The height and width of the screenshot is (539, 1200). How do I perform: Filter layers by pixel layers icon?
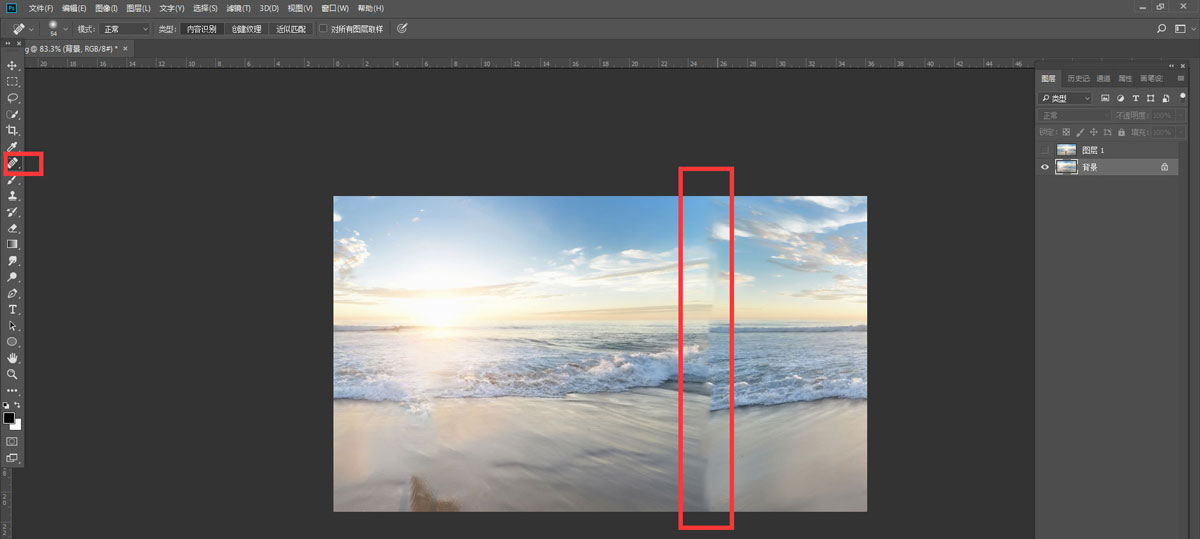click(x=1105, y=98)
